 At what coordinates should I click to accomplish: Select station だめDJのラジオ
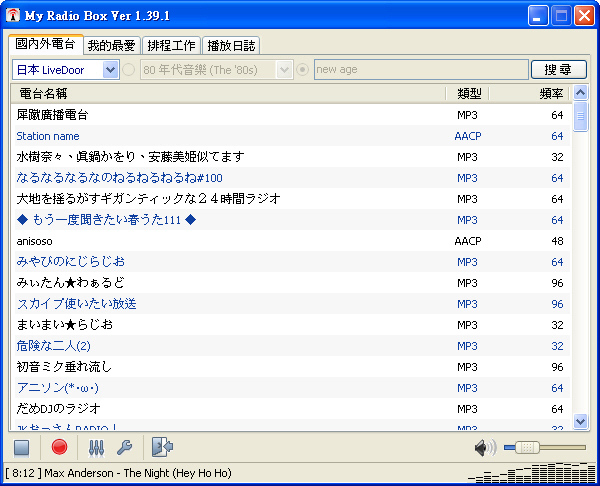coord(292,409)
